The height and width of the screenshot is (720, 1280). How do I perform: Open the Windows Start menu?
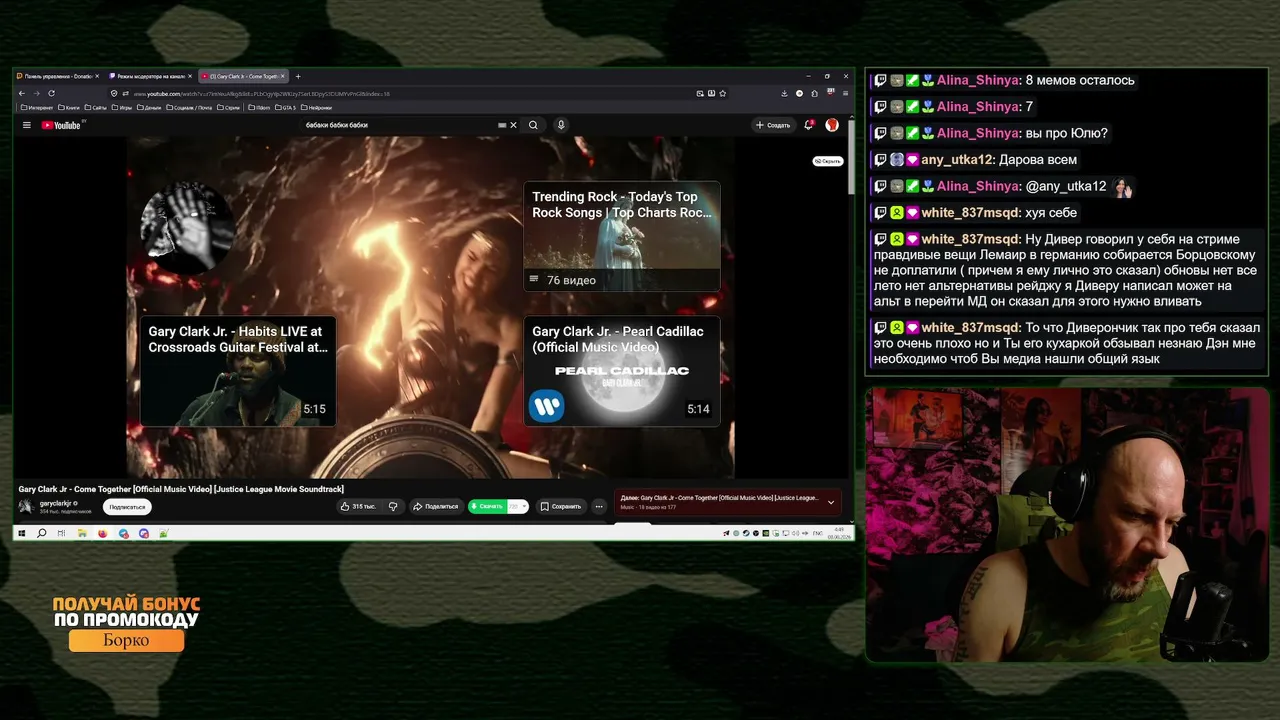point(22,533)
